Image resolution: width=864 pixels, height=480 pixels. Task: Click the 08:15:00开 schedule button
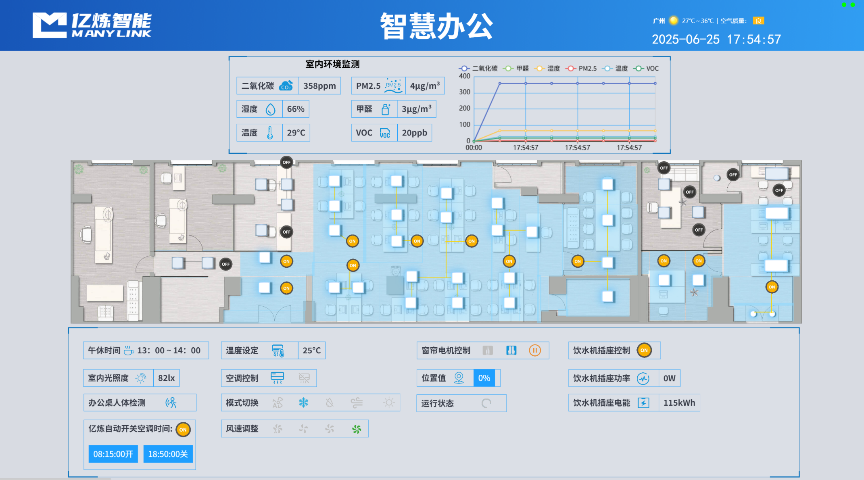(113, 454)
